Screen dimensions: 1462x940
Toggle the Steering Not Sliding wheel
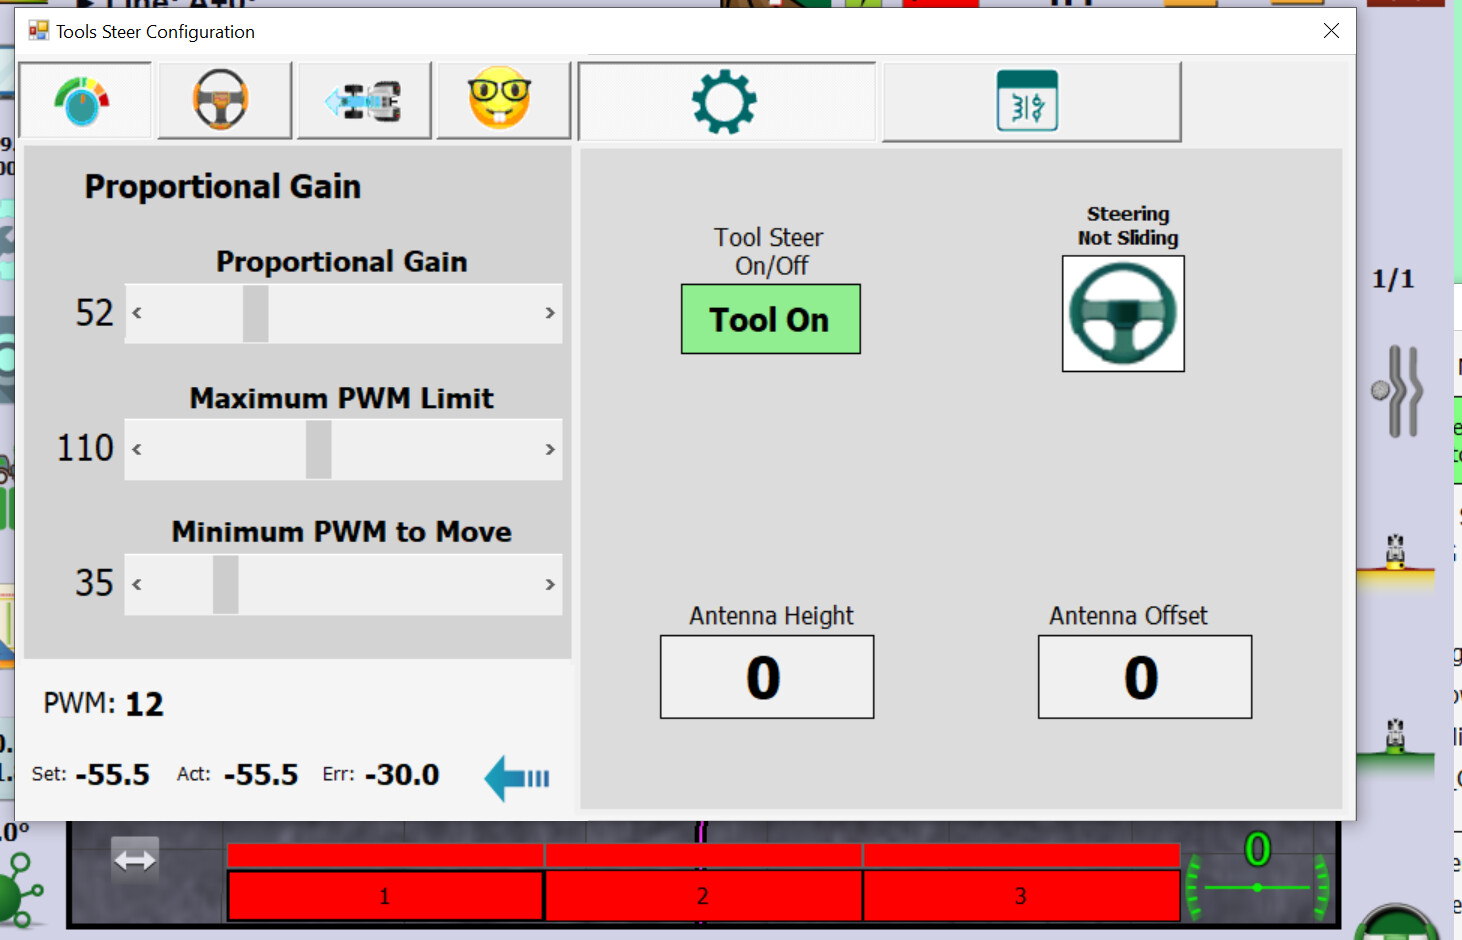(x=1123, y=314)
